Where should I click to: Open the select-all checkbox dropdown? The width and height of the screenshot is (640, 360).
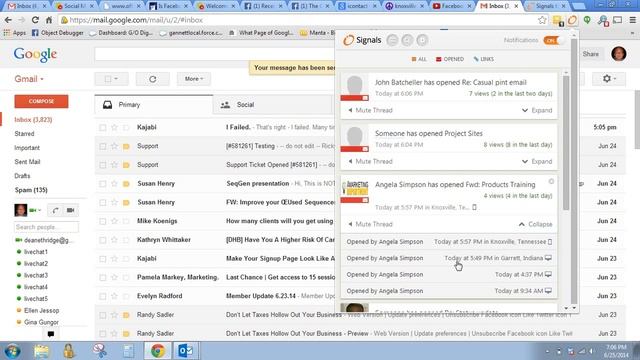point(111,79)
